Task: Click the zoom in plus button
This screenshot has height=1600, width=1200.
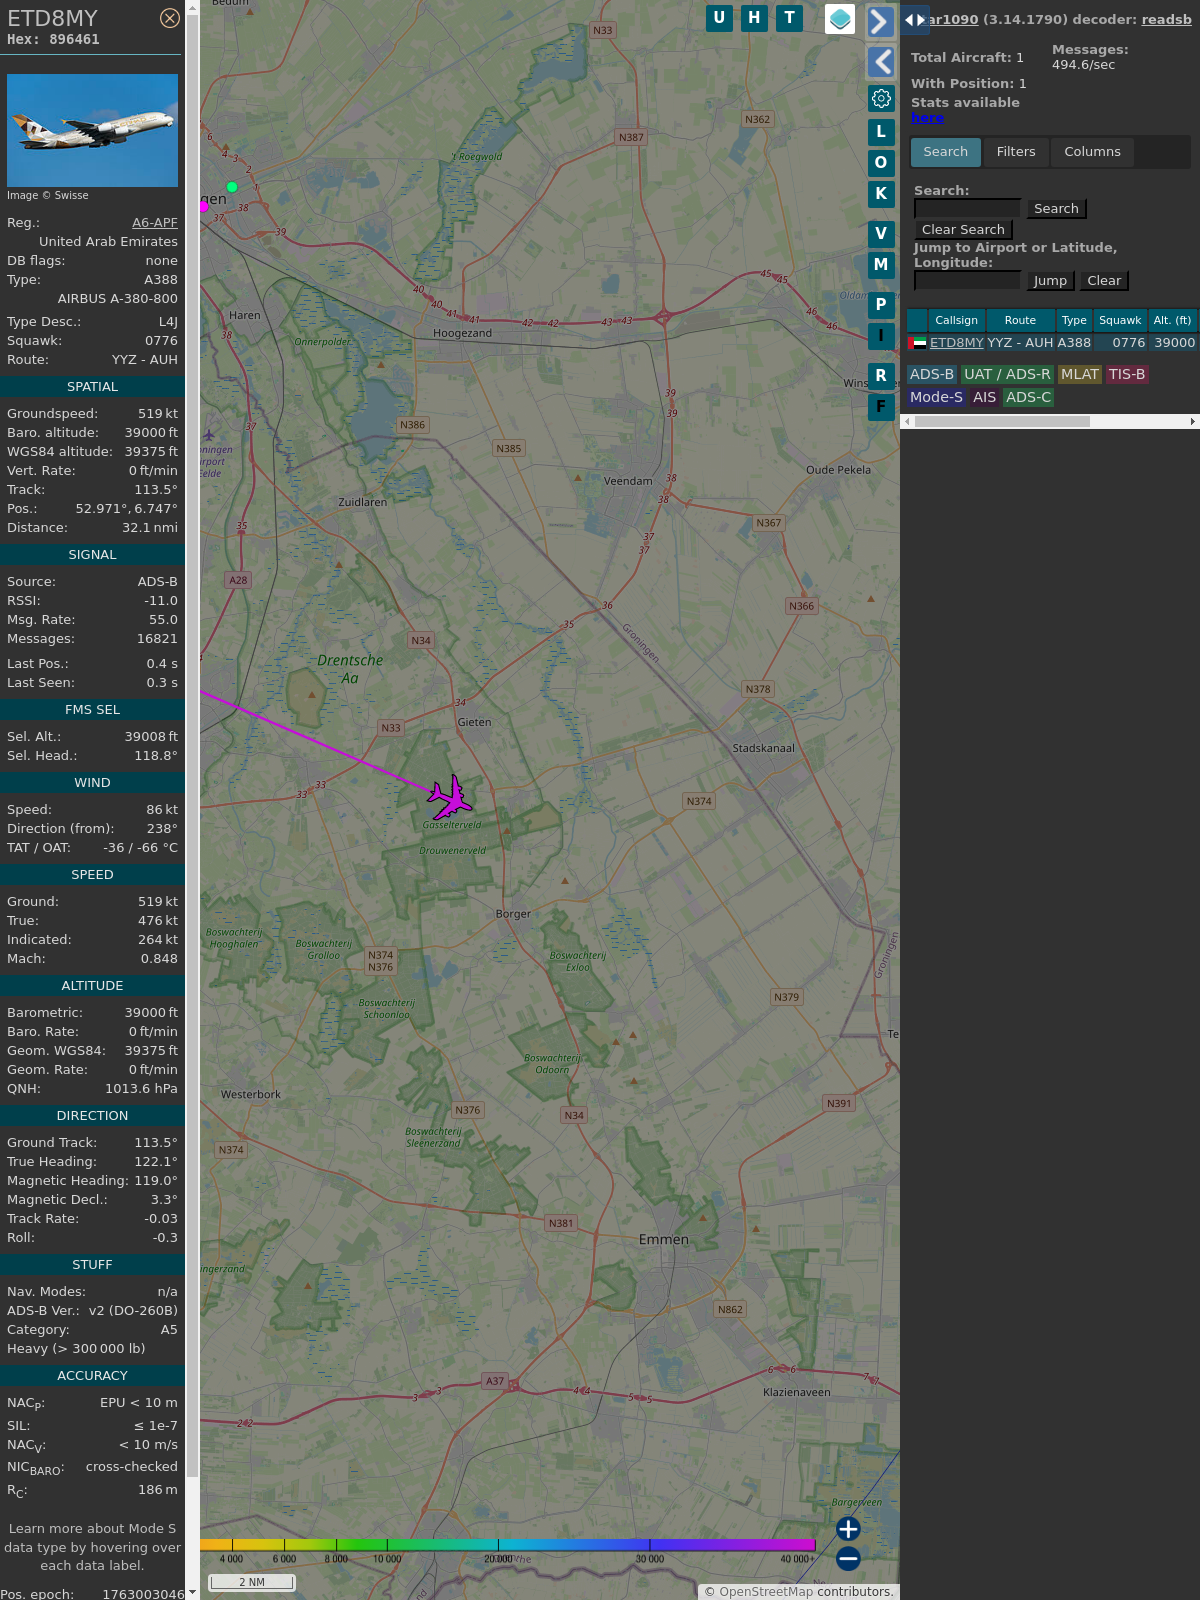Action: point(848,1529)
